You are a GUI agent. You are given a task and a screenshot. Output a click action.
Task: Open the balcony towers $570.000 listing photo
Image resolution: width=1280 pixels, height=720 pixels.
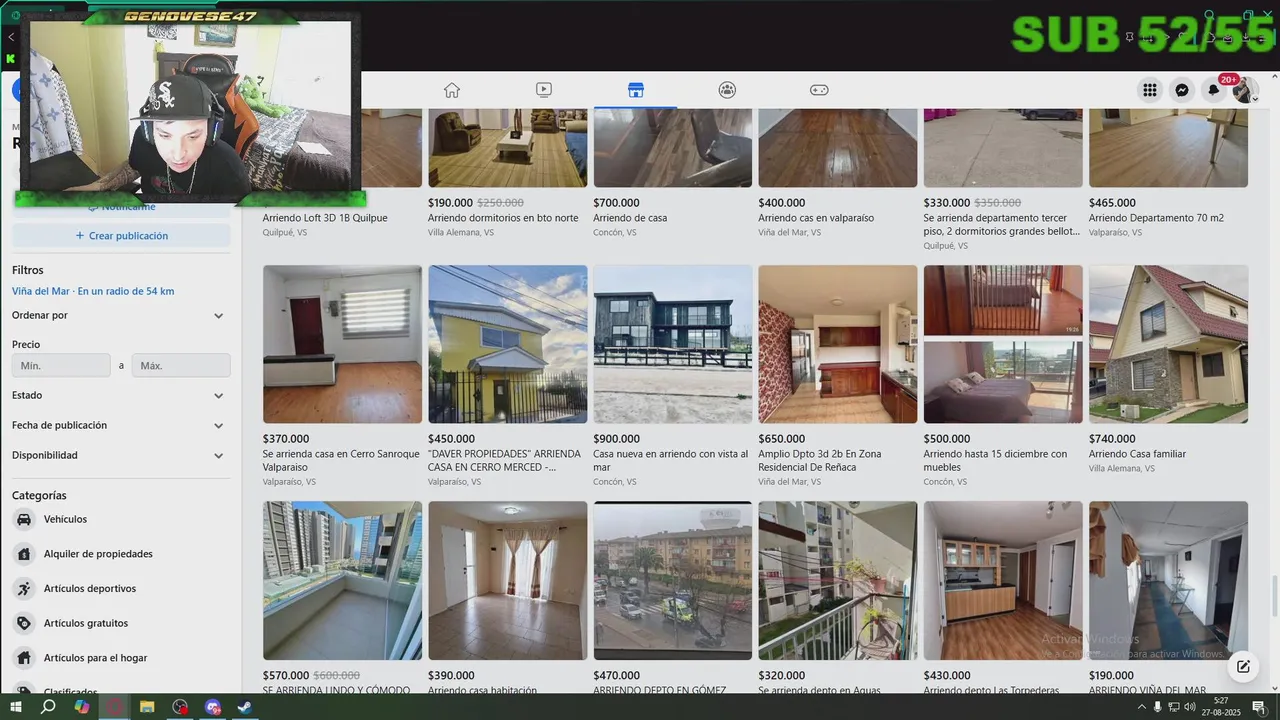coord(342,580)
